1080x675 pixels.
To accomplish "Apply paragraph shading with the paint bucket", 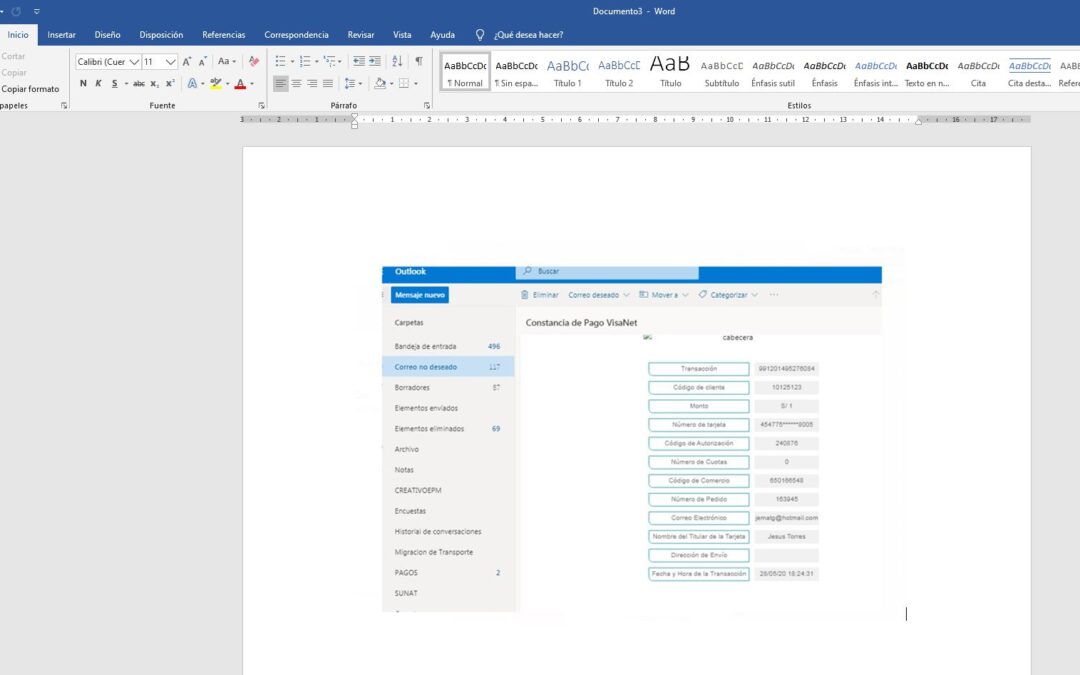I will point(380,83).
